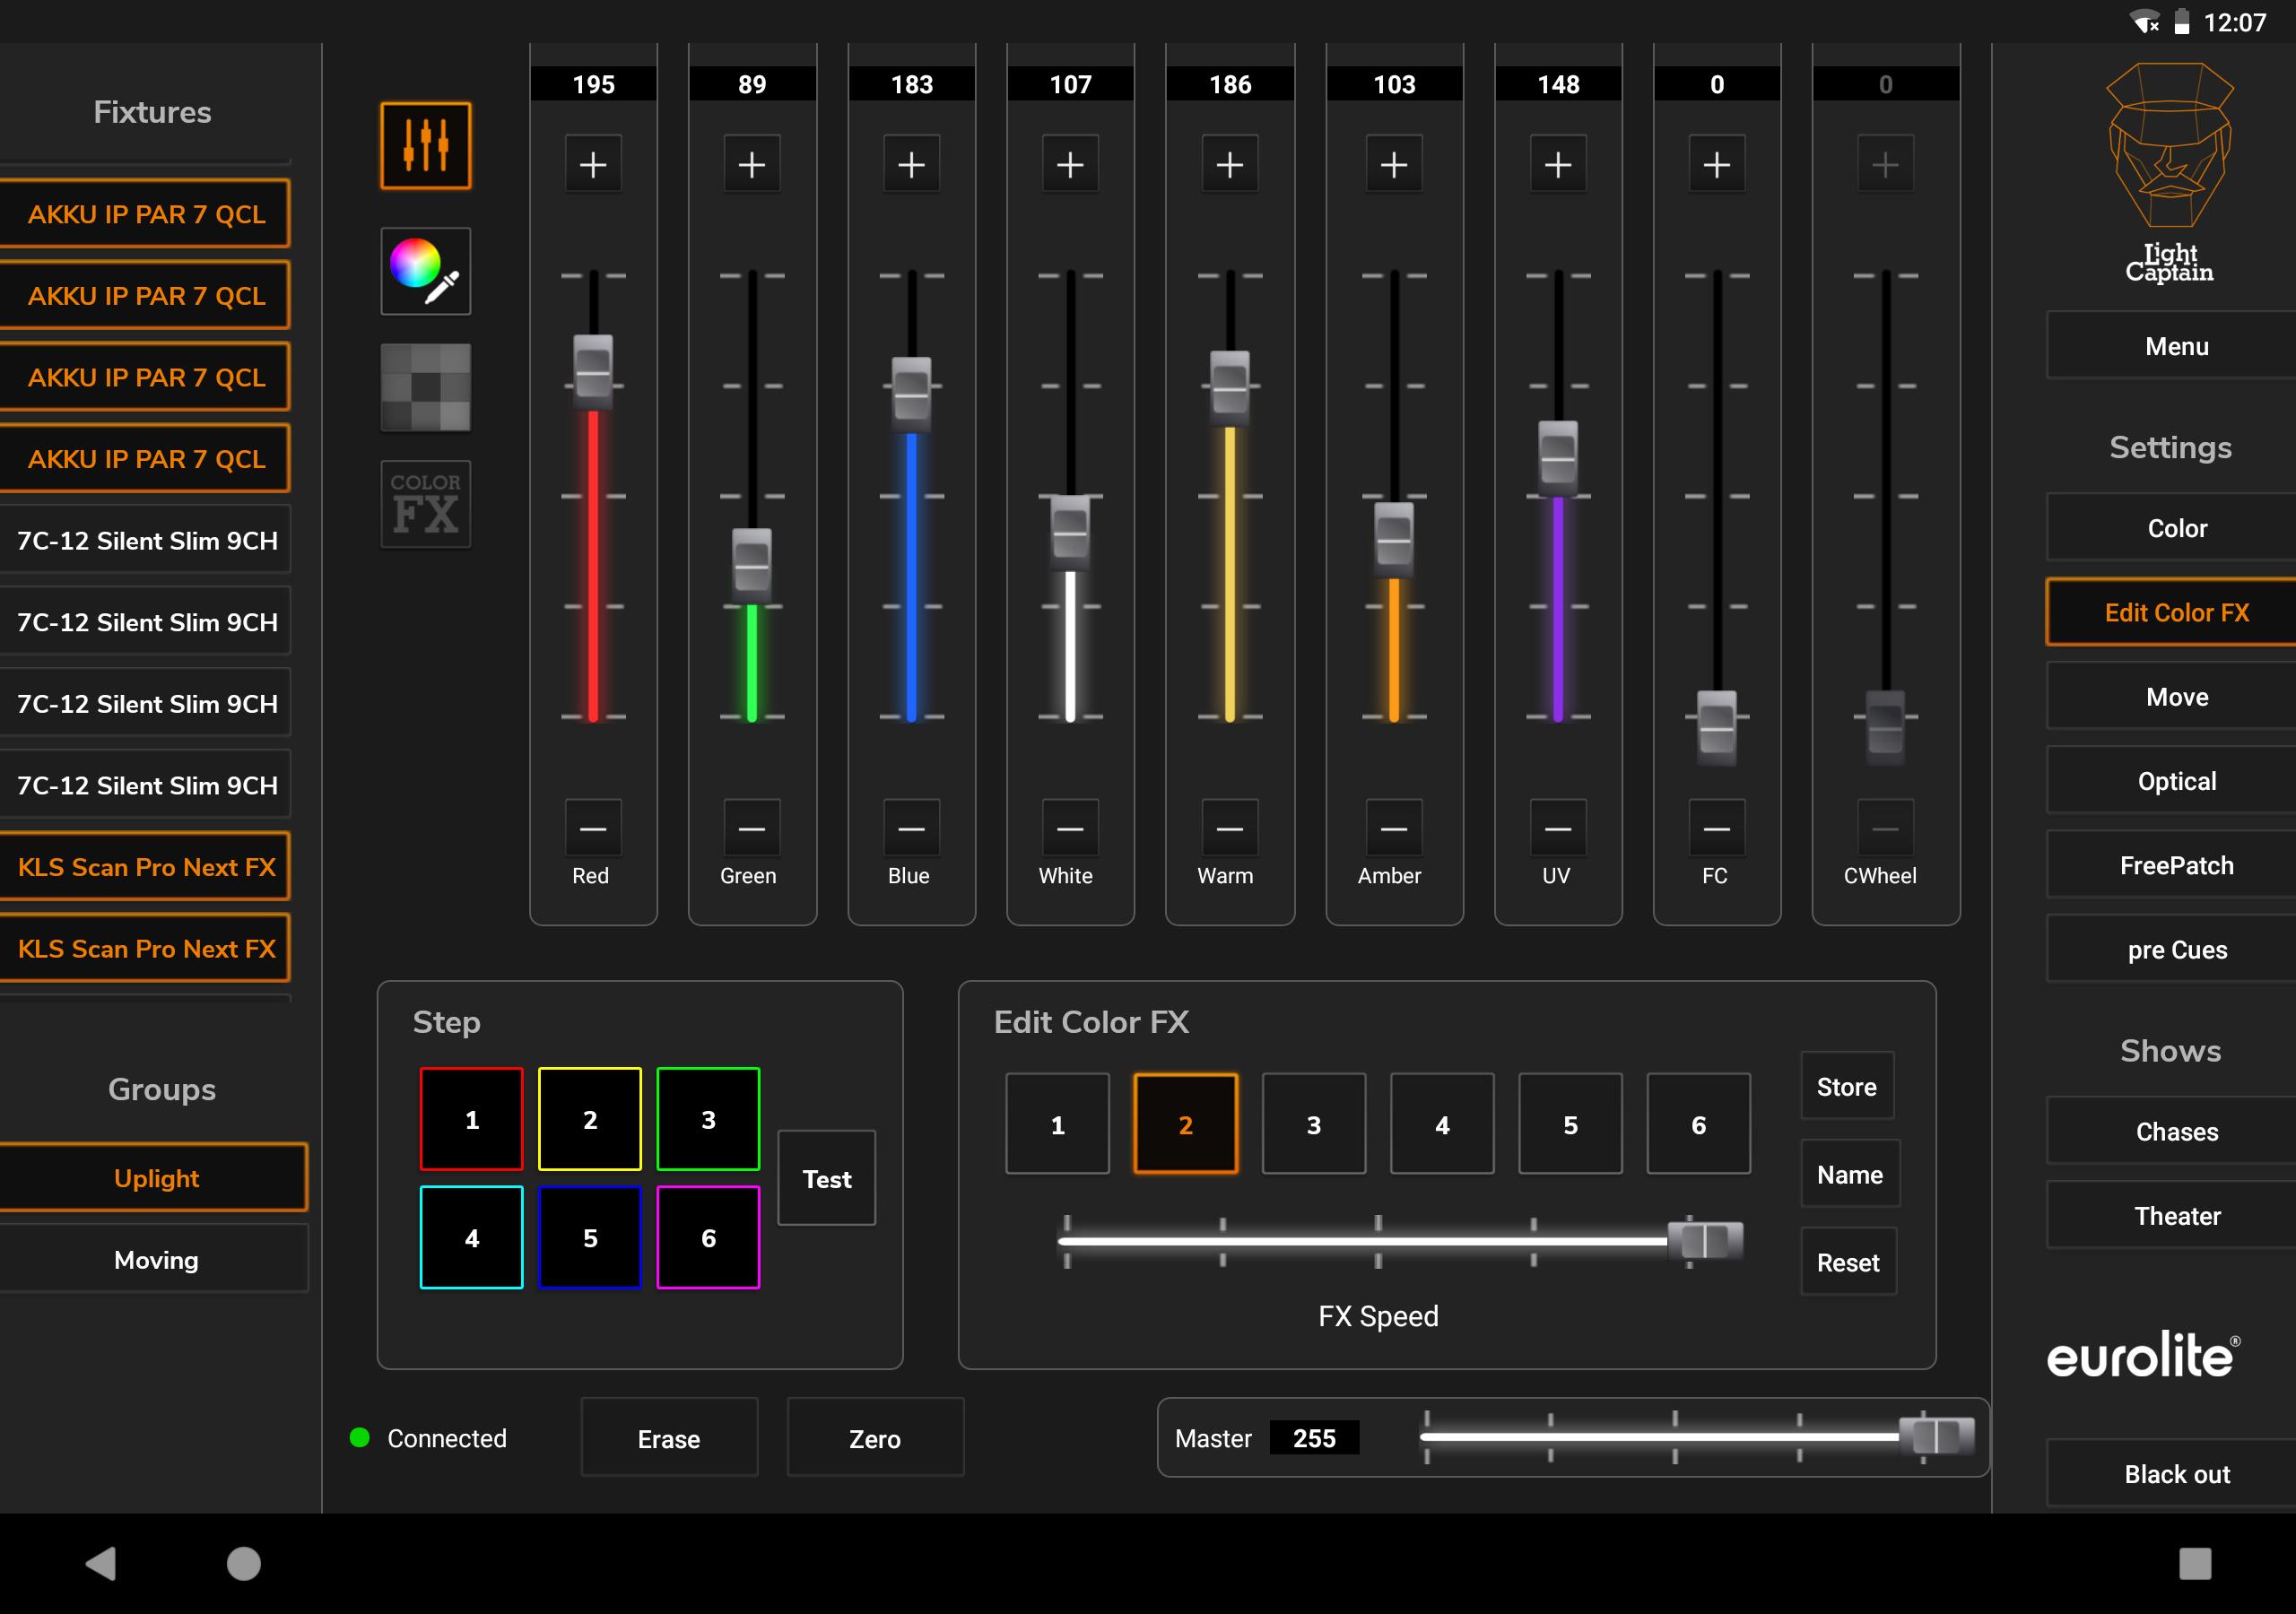The image size is (2296, 1614).
Task: Open Theater shows
Action: coord(2172,1216)
